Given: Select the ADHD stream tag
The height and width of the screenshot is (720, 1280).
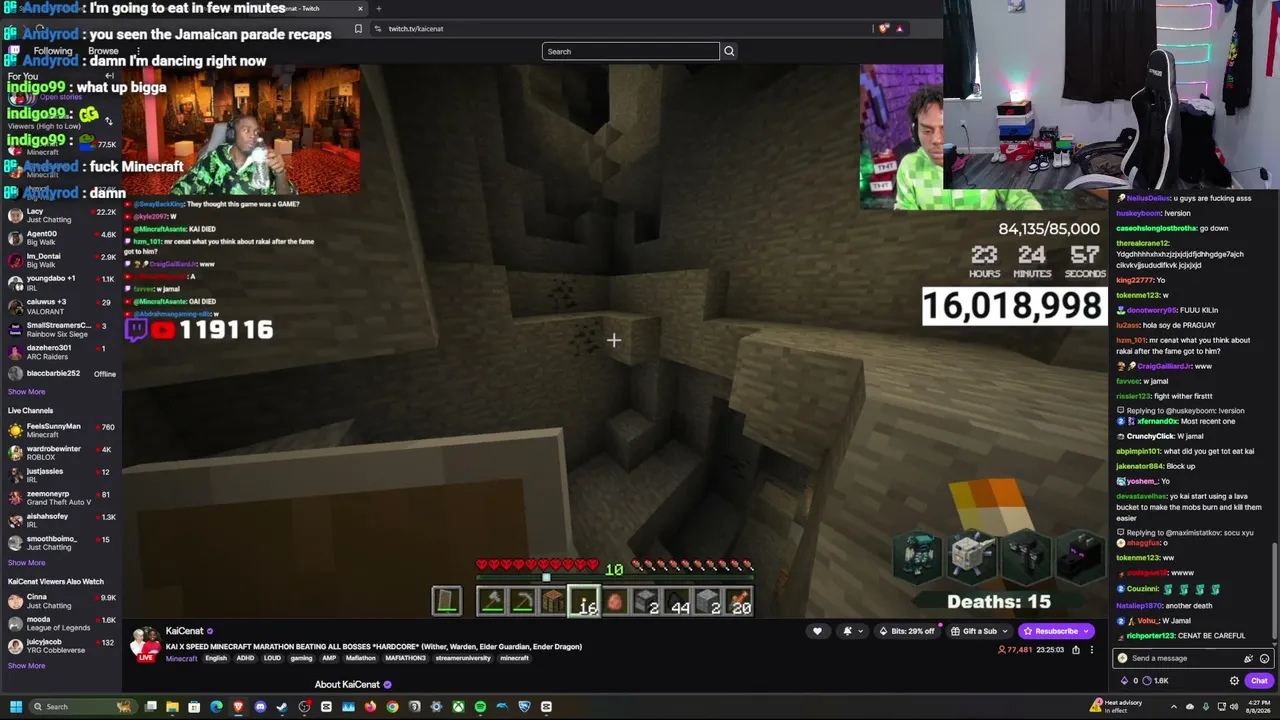Looking at the screenshot, I should (x=245, y=658).
